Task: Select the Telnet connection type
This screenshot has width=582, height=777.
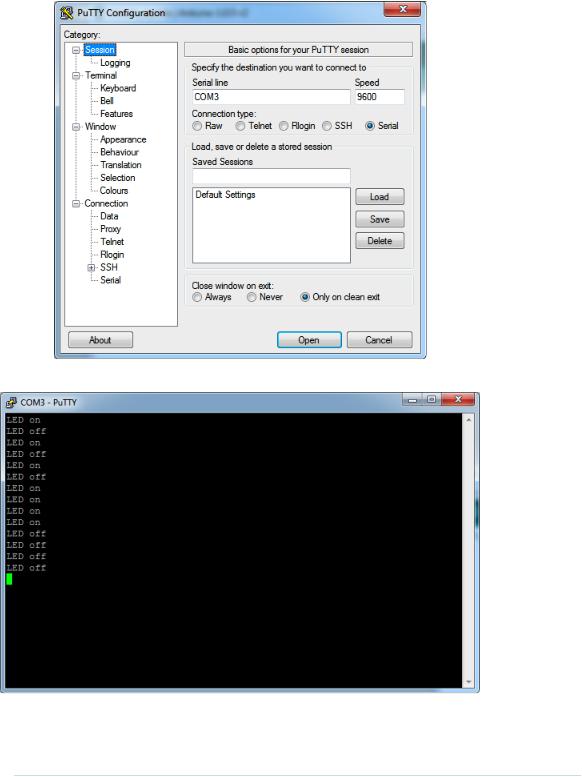Action: coord(240,126)
